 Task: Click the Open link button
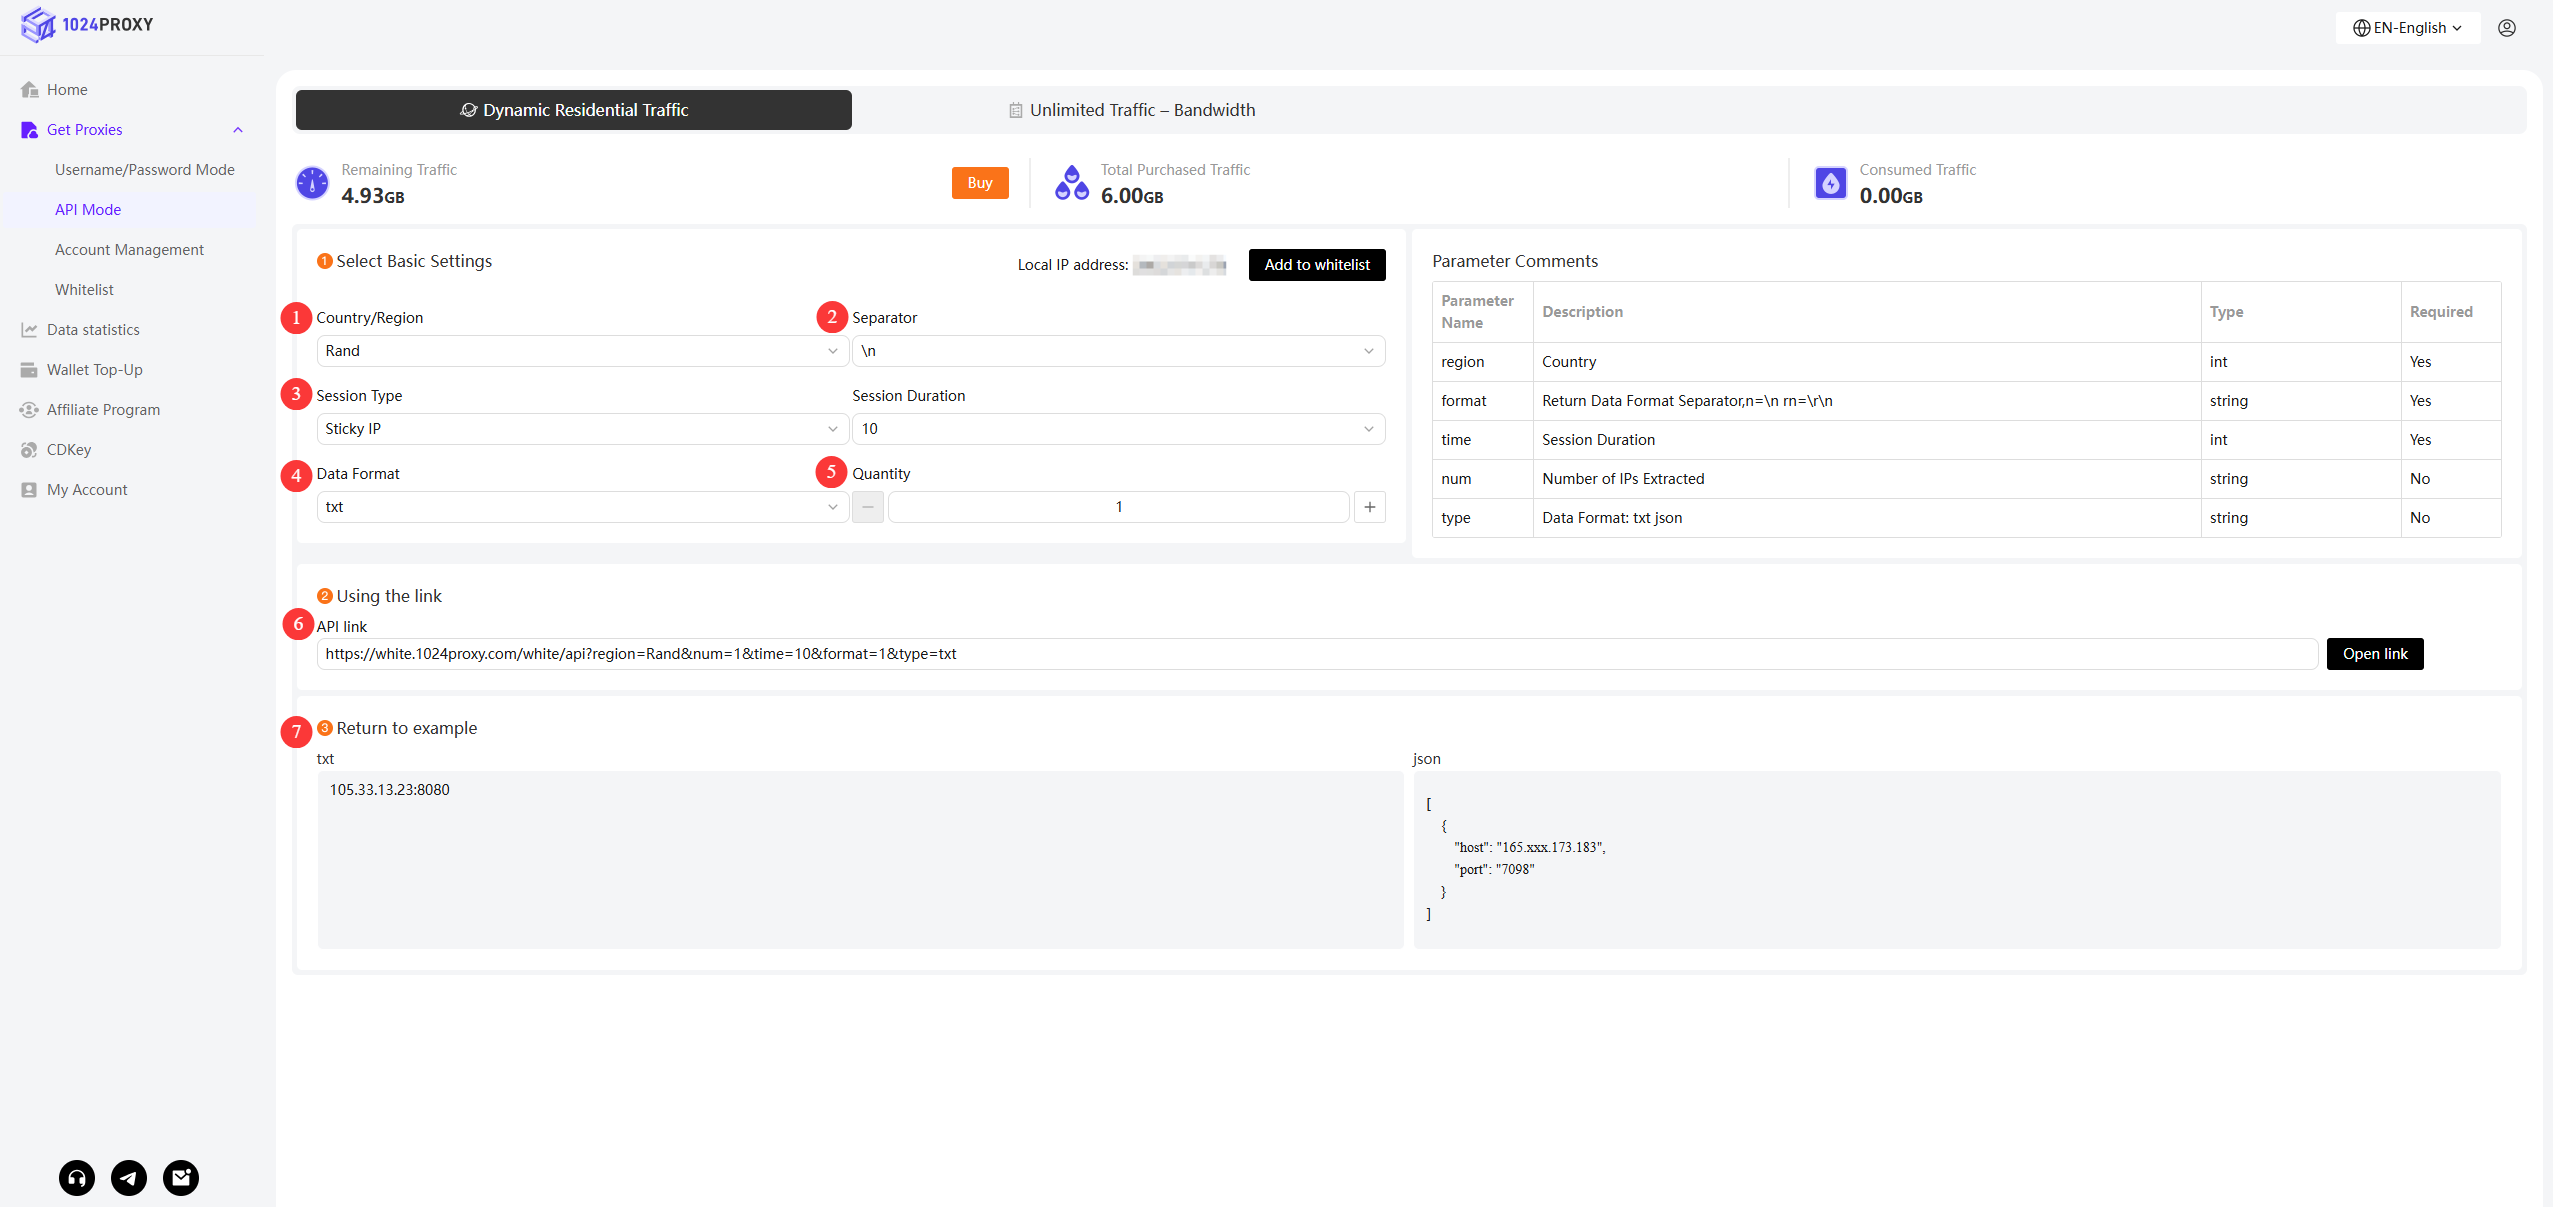click(x=2374, y=654)
